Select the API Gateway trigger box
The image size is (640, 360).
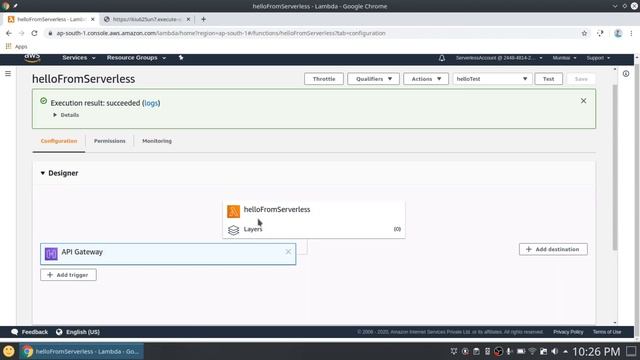168,254
